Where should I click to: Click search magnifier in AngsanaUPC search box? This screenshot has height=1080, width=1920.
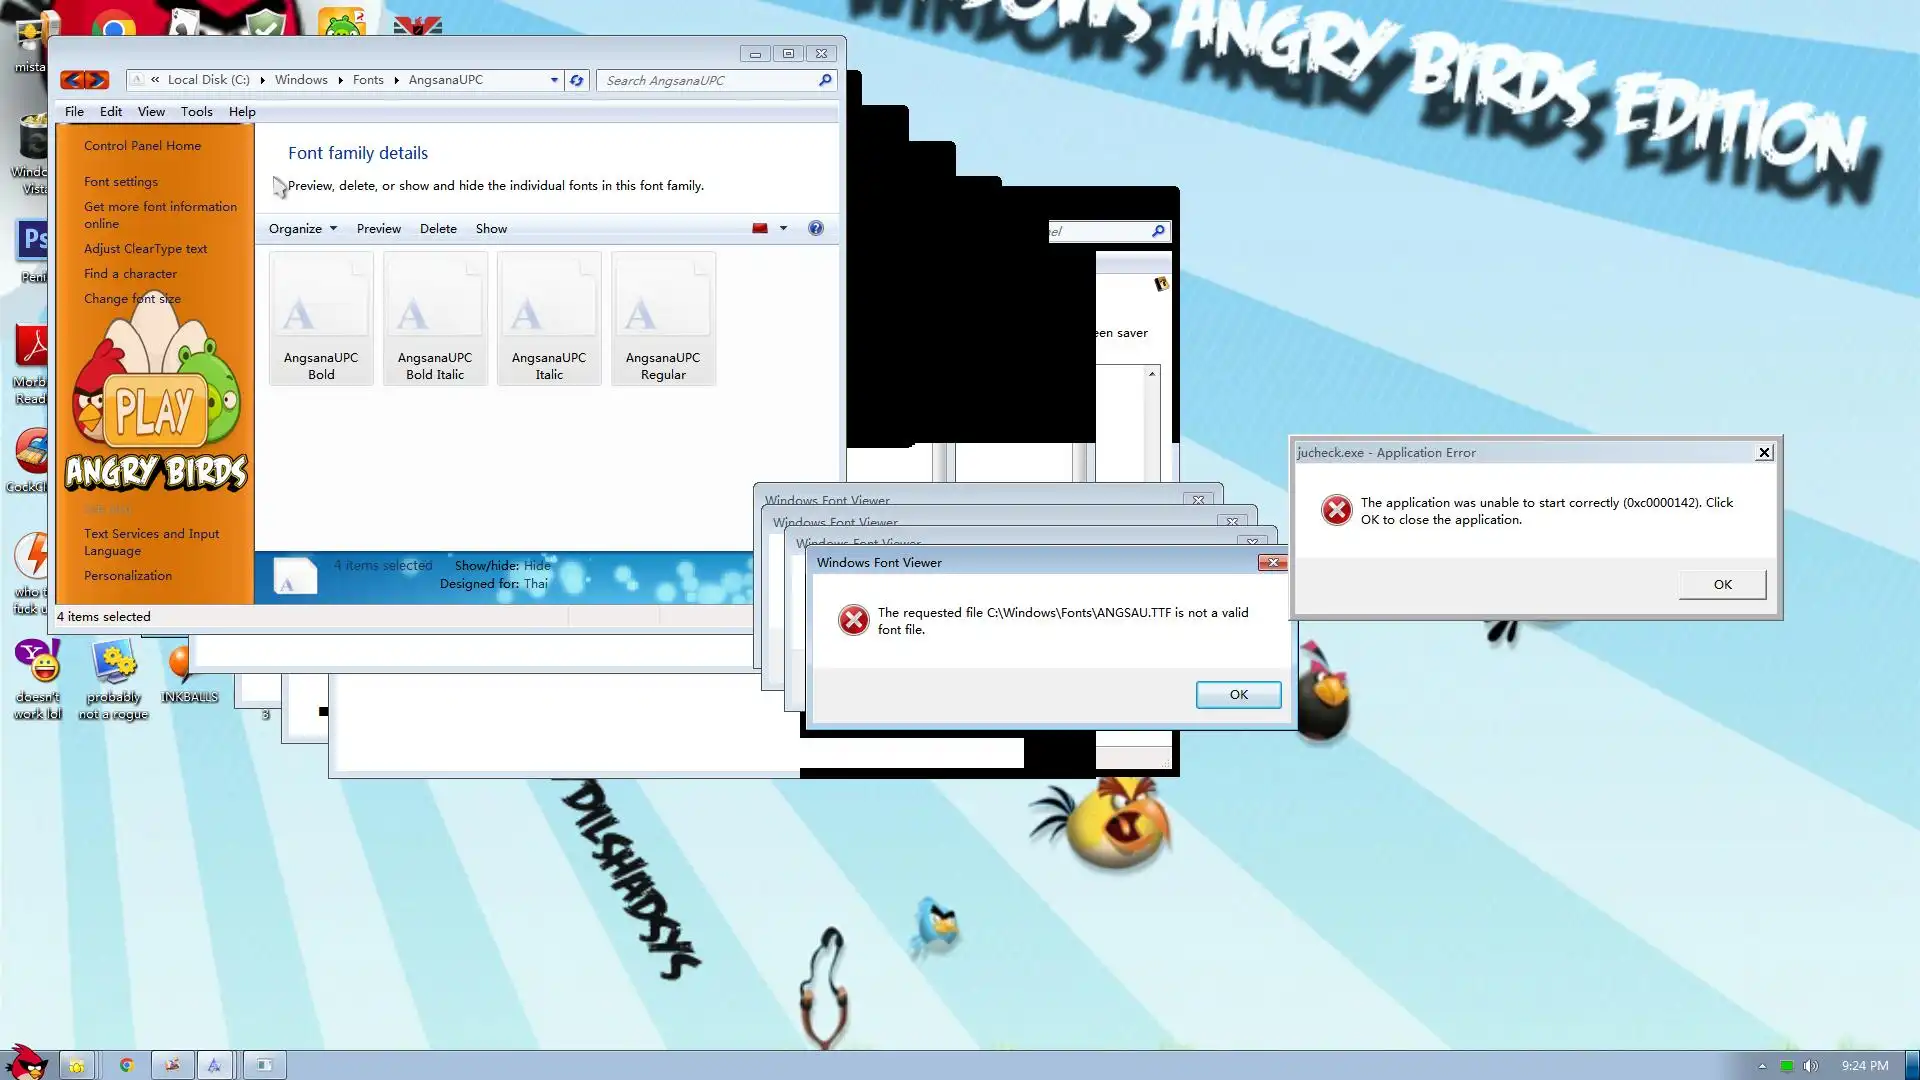825,80
